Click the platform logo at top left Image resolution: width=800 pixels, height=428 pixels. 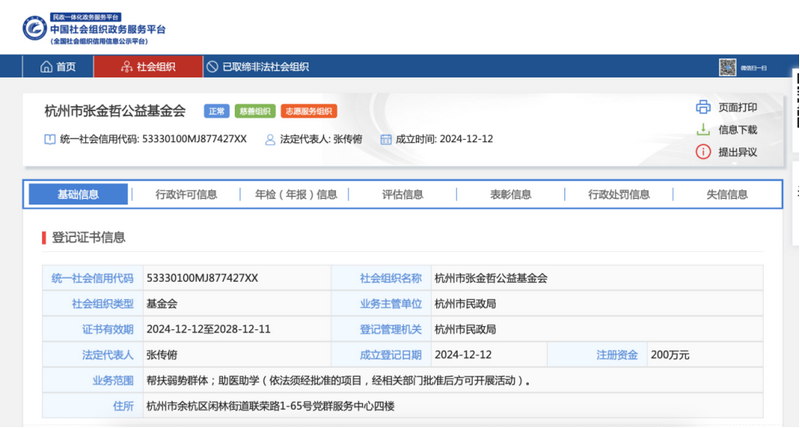(94, 29)
